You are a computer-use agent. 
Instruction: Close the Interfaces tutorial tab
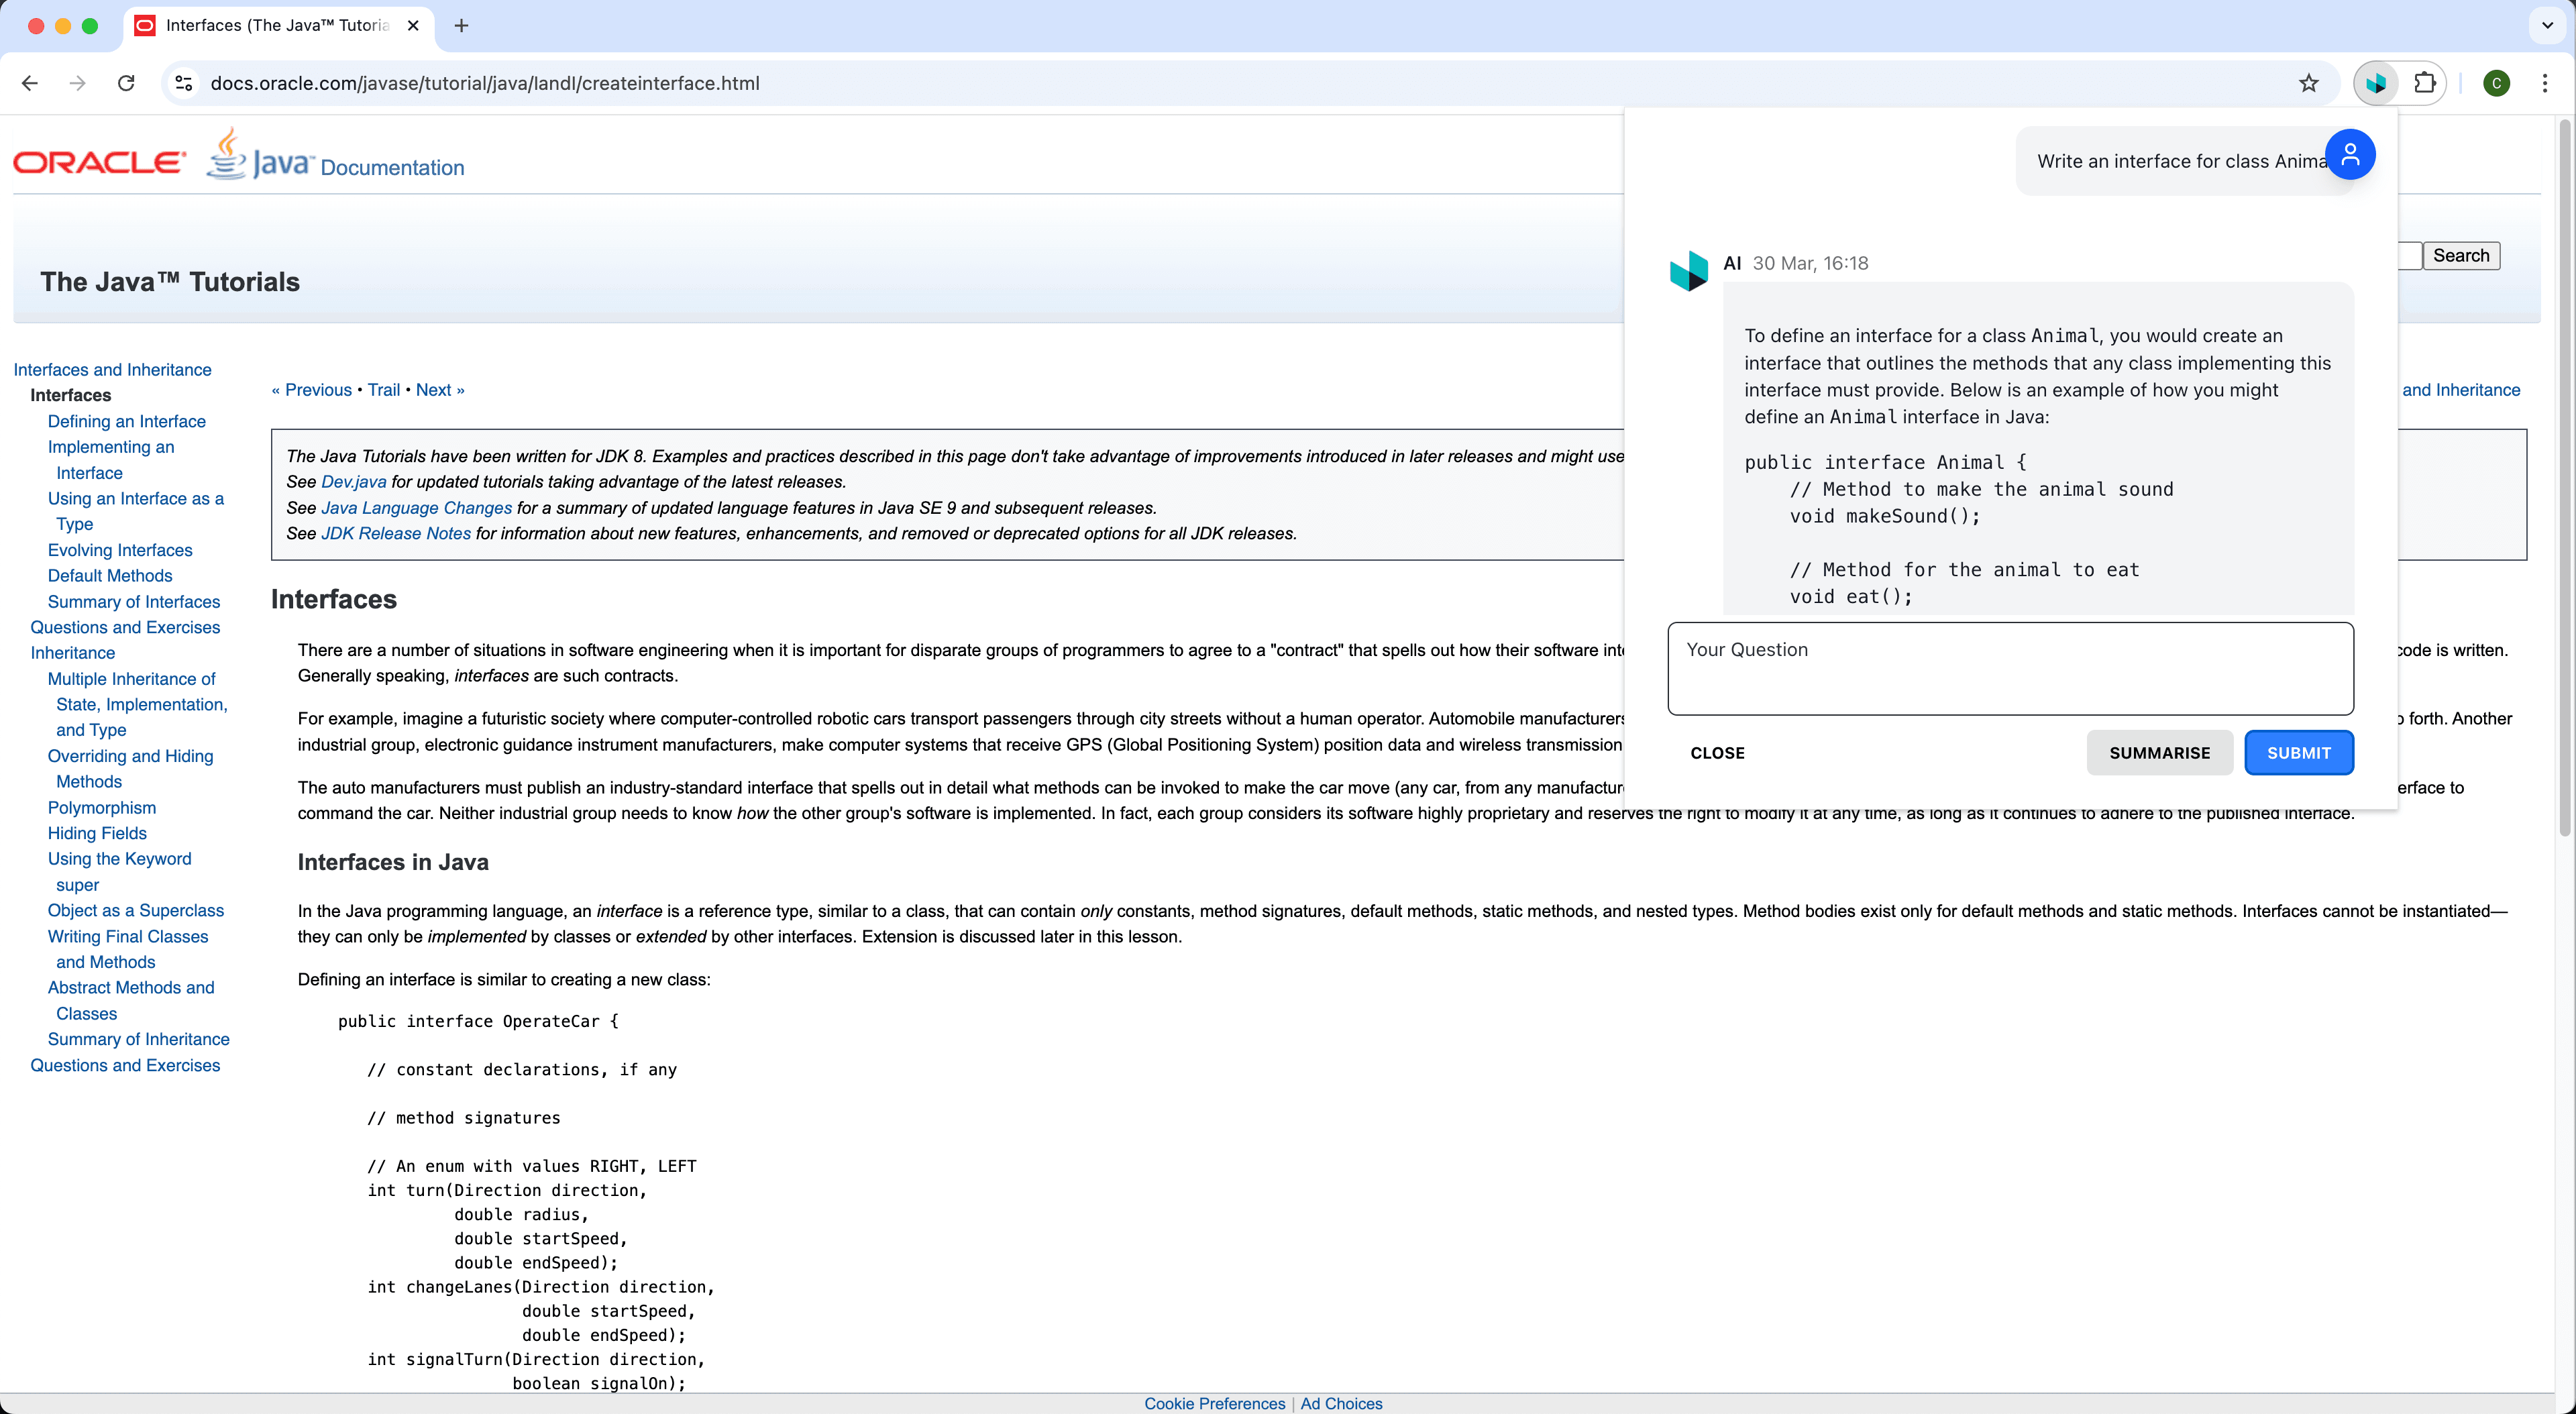pos(413,26)
